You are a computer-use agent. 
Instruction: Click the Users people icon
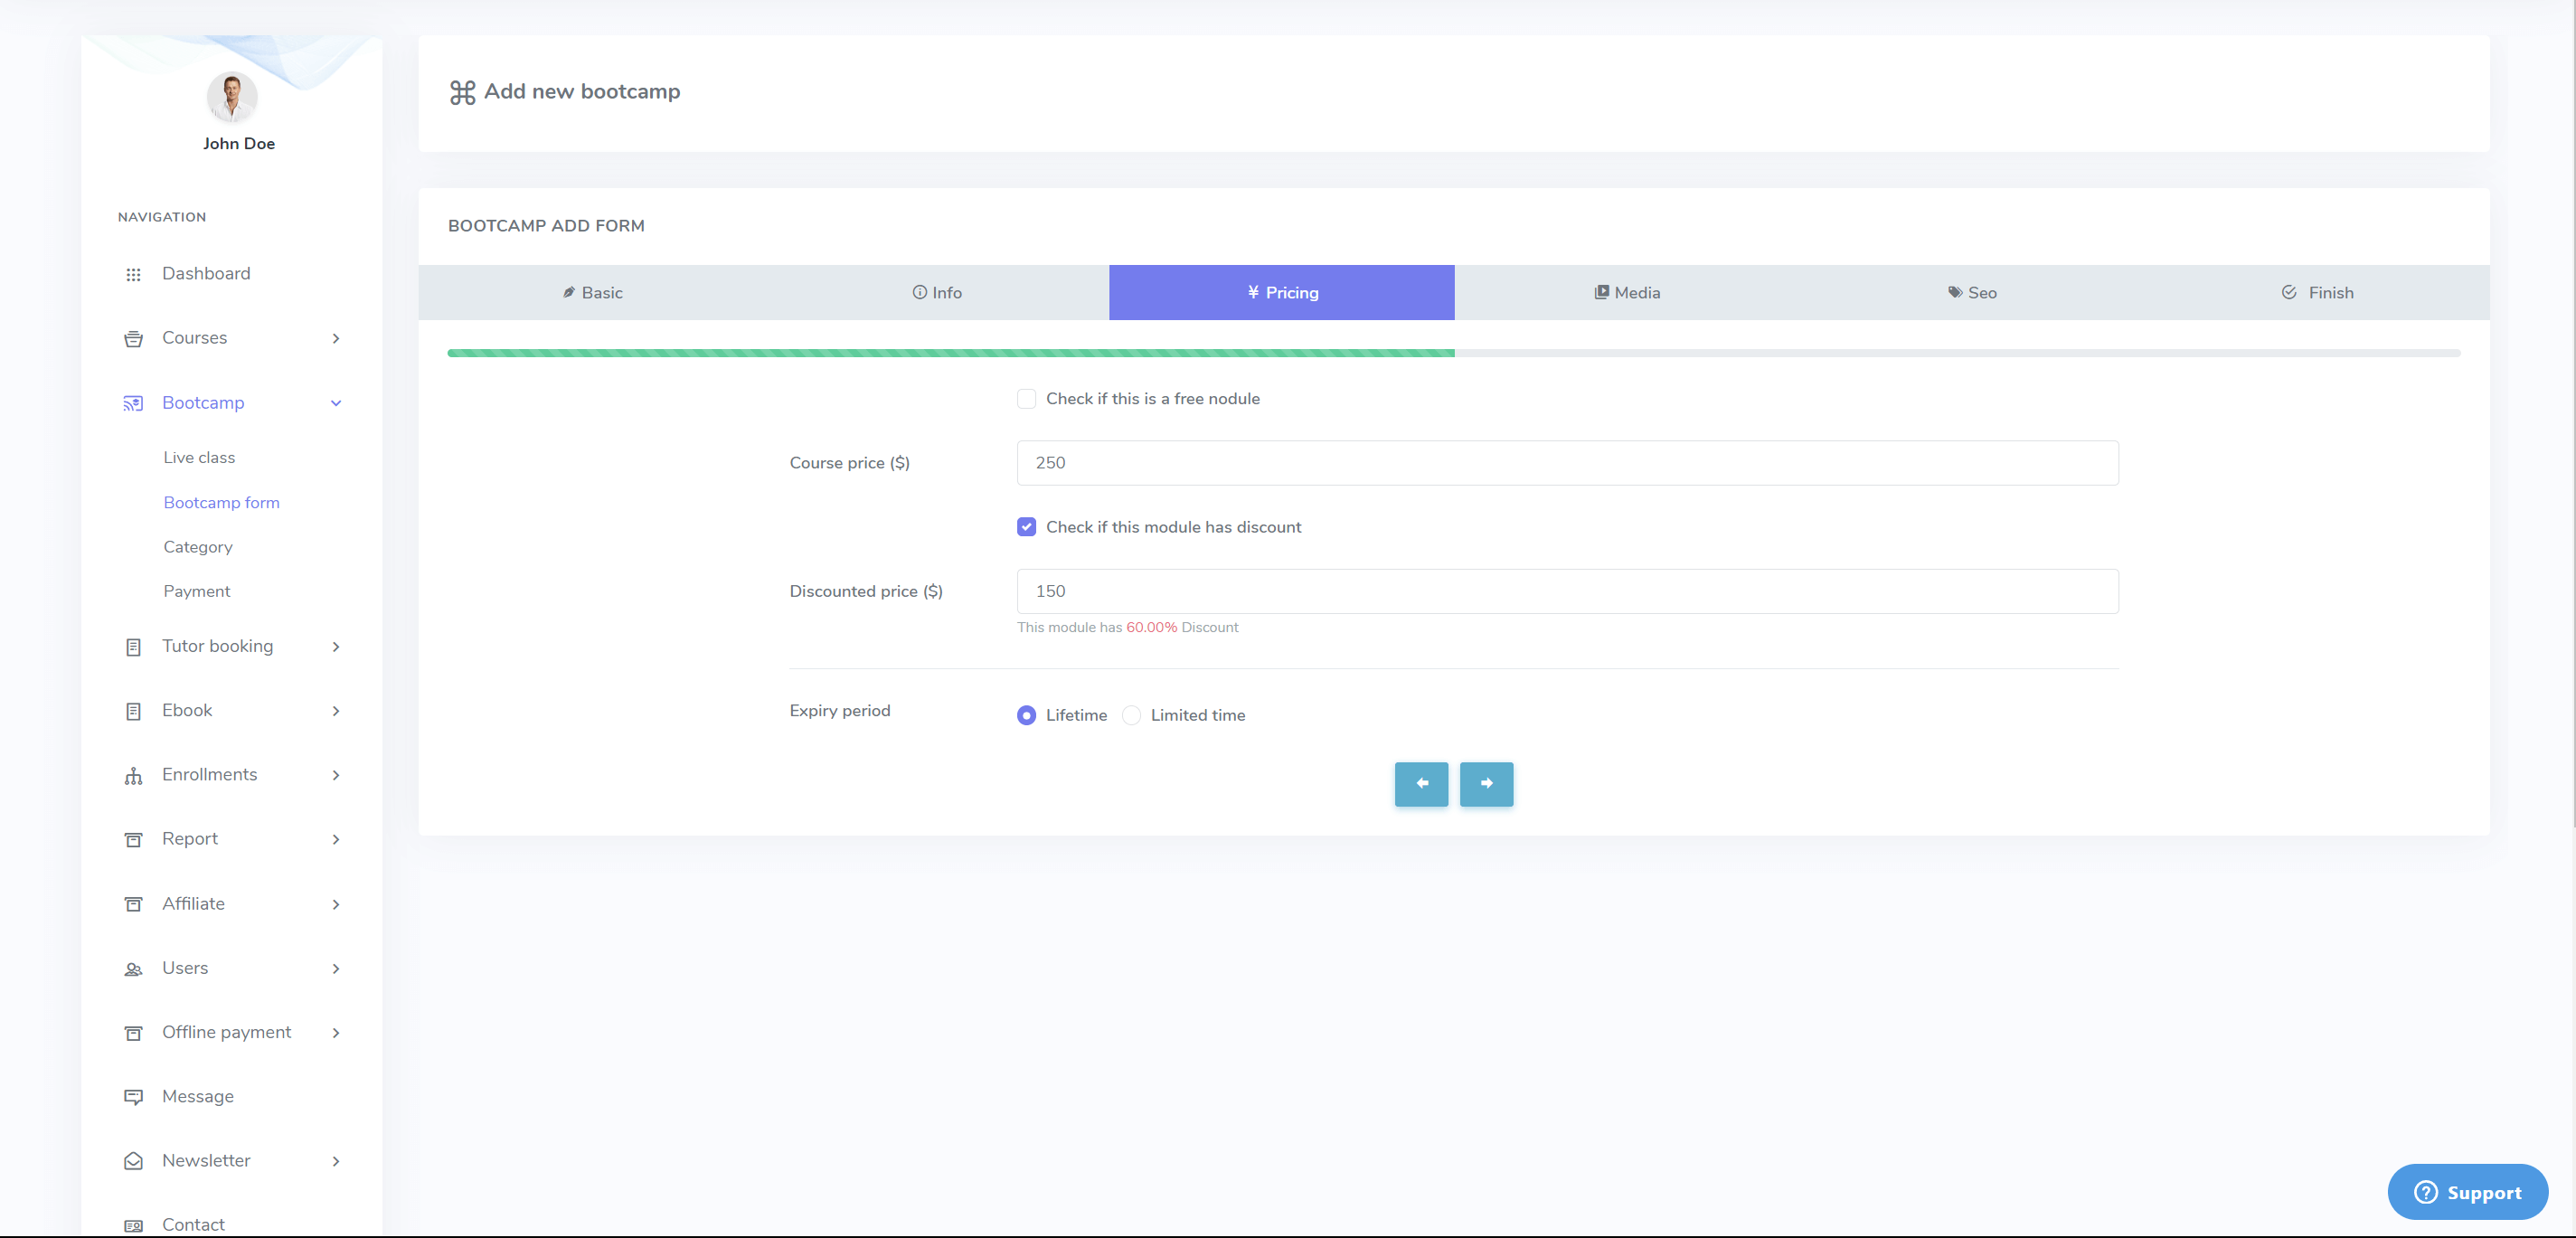coord(133,969)
